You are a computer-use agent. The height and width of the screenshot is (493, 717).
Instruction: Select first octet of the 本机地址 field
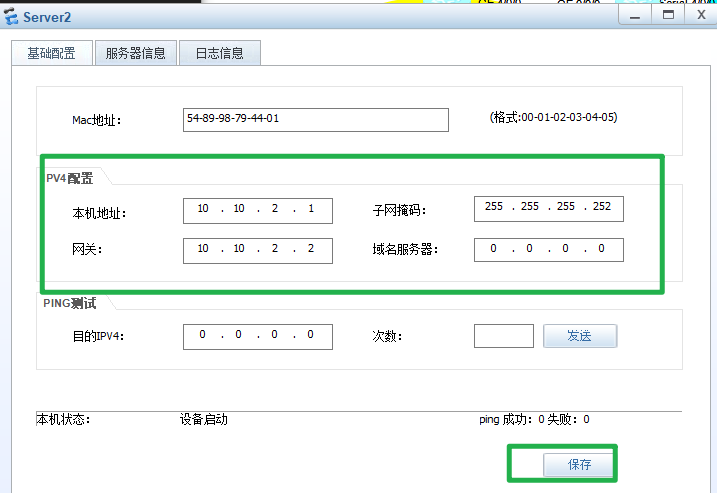tap(203, 209)
